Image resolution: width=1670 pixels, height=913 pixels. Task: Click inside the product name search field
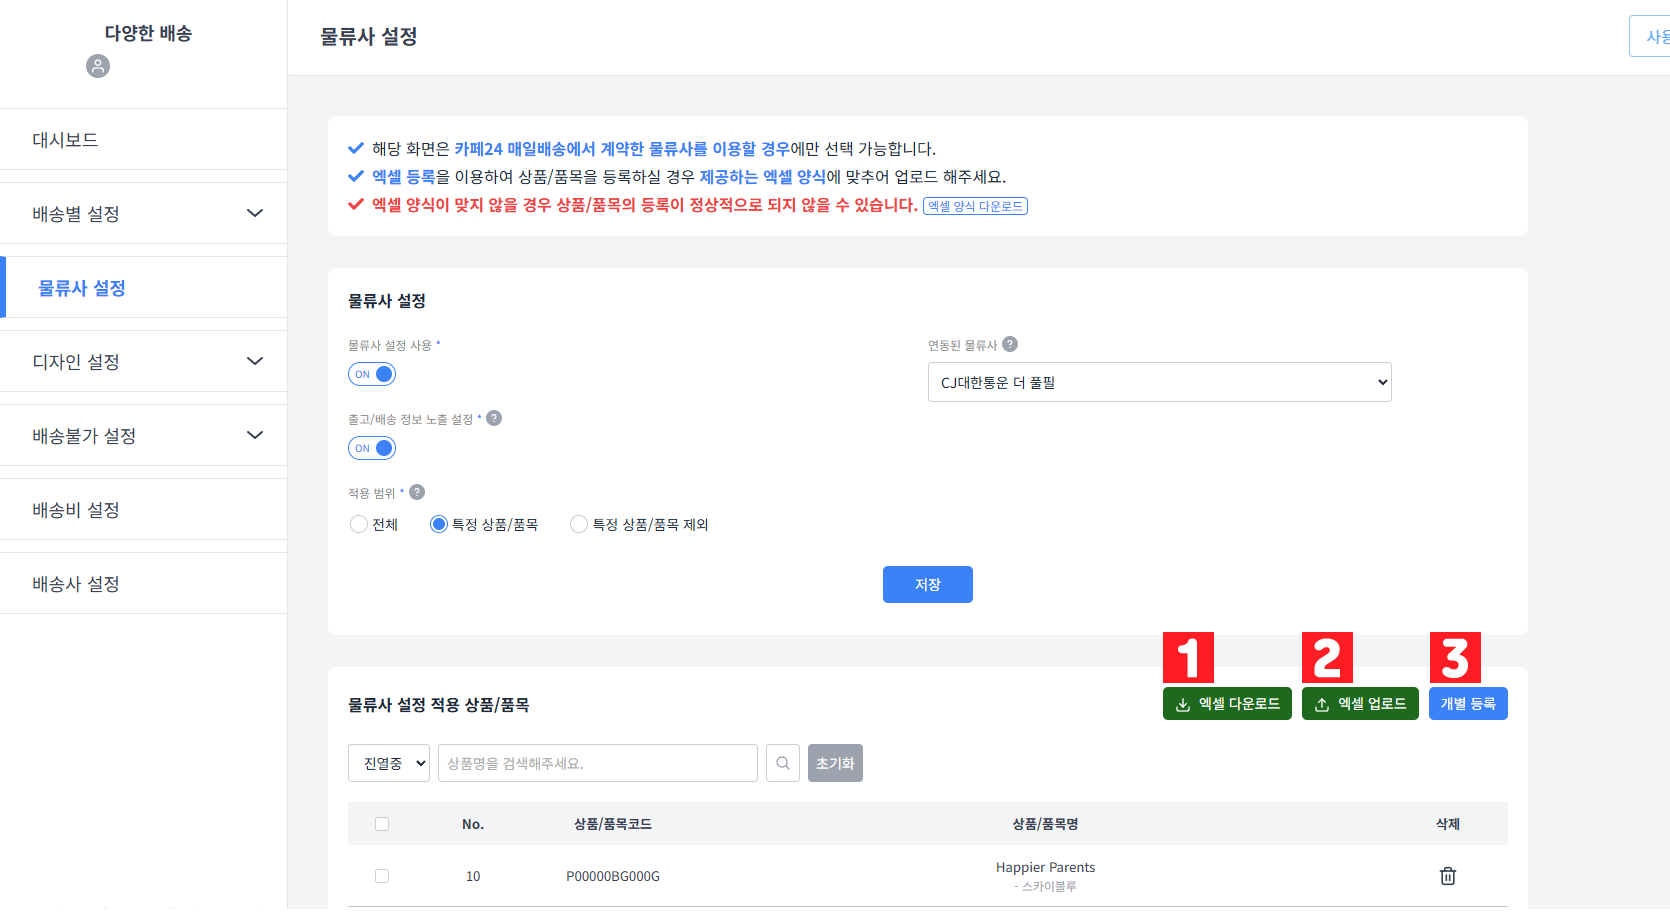597,762
